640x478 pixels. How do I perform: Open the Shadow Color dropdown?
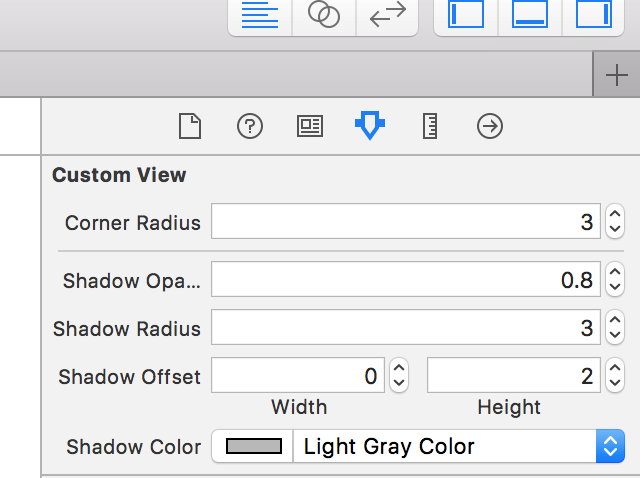610,447
